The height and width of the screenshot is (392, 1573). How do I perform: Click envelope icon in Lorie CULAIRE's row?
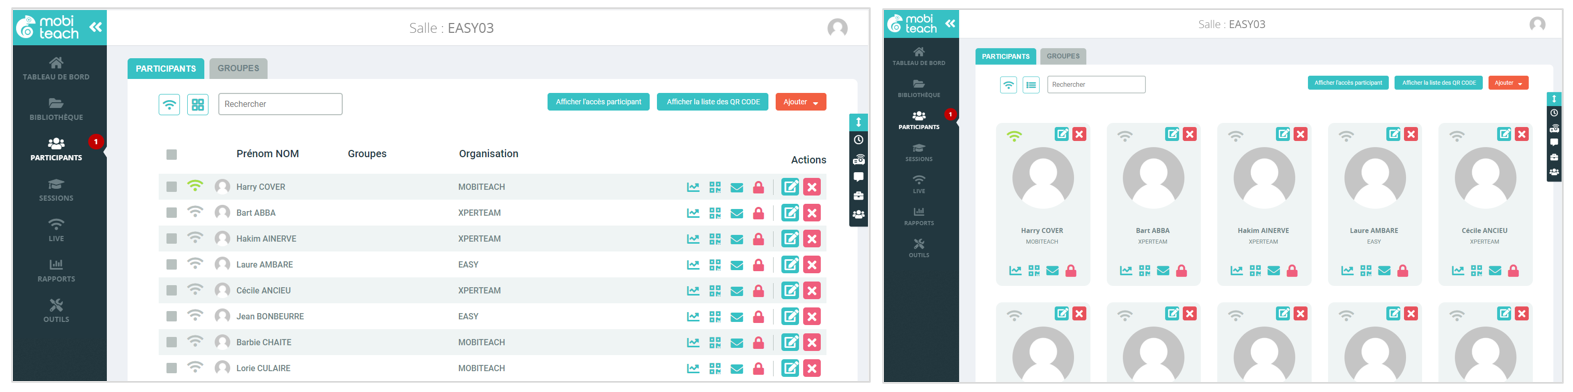pos(737,369)
